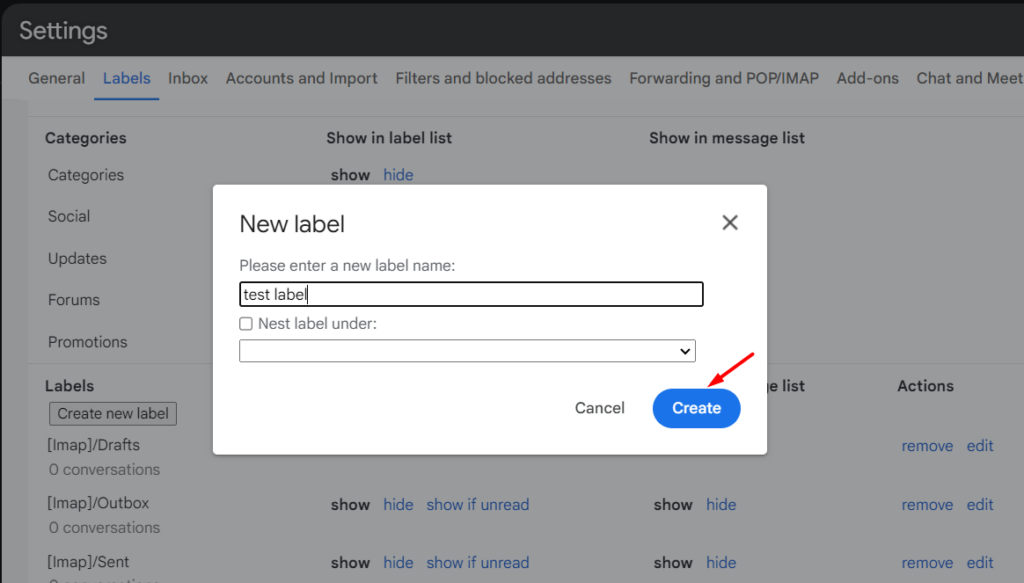
Task: Click the Social category row text
Action: pos(69,217)
